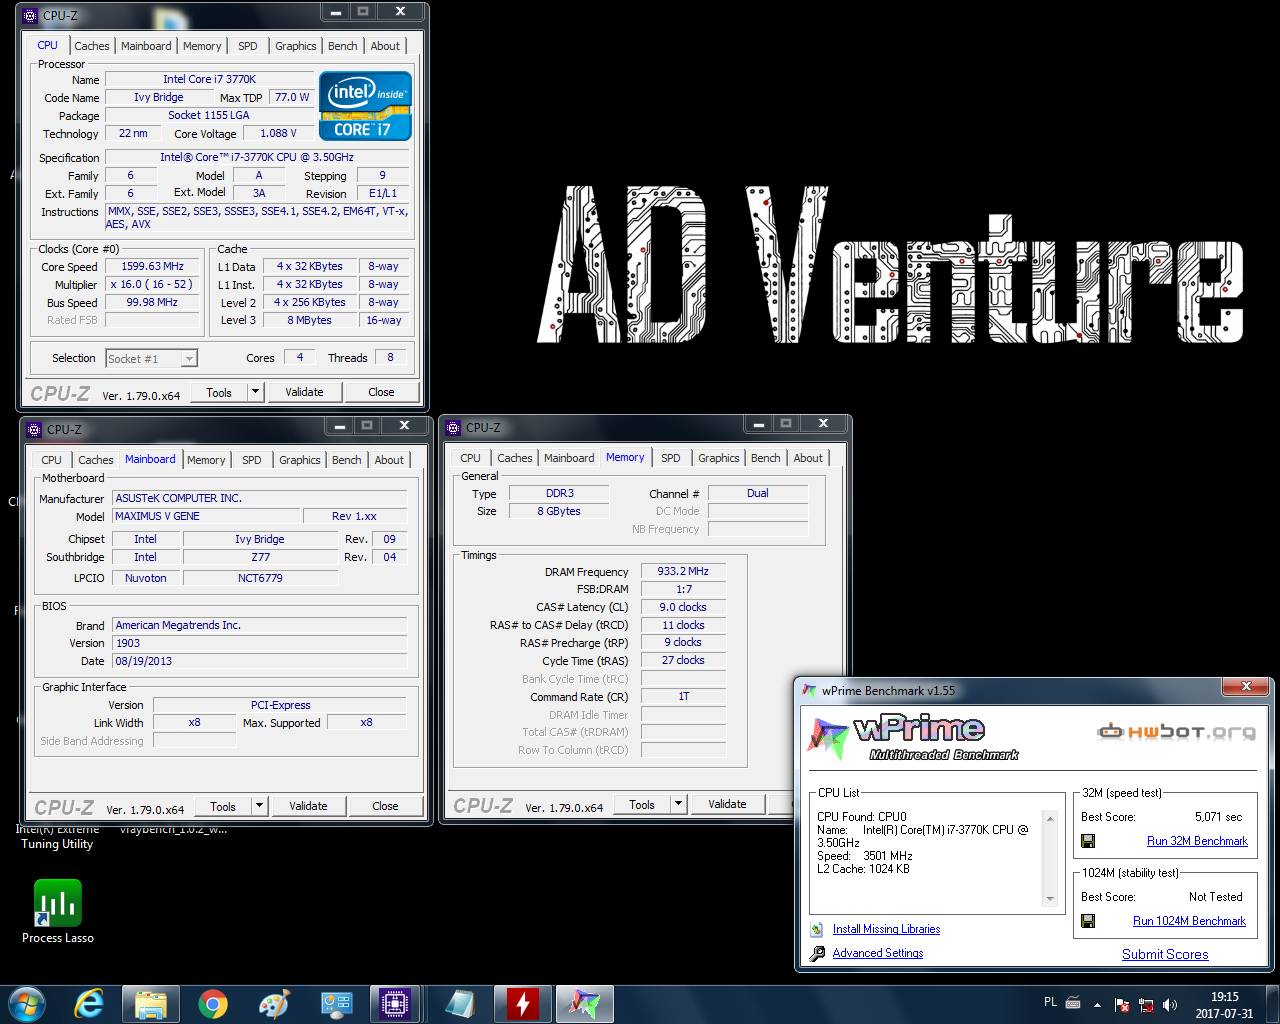Switch to SPD tab in the Mainboard window
The width and height of the screenshot is (1280, 1024).
pyautogui.click(x=252, y=460)
